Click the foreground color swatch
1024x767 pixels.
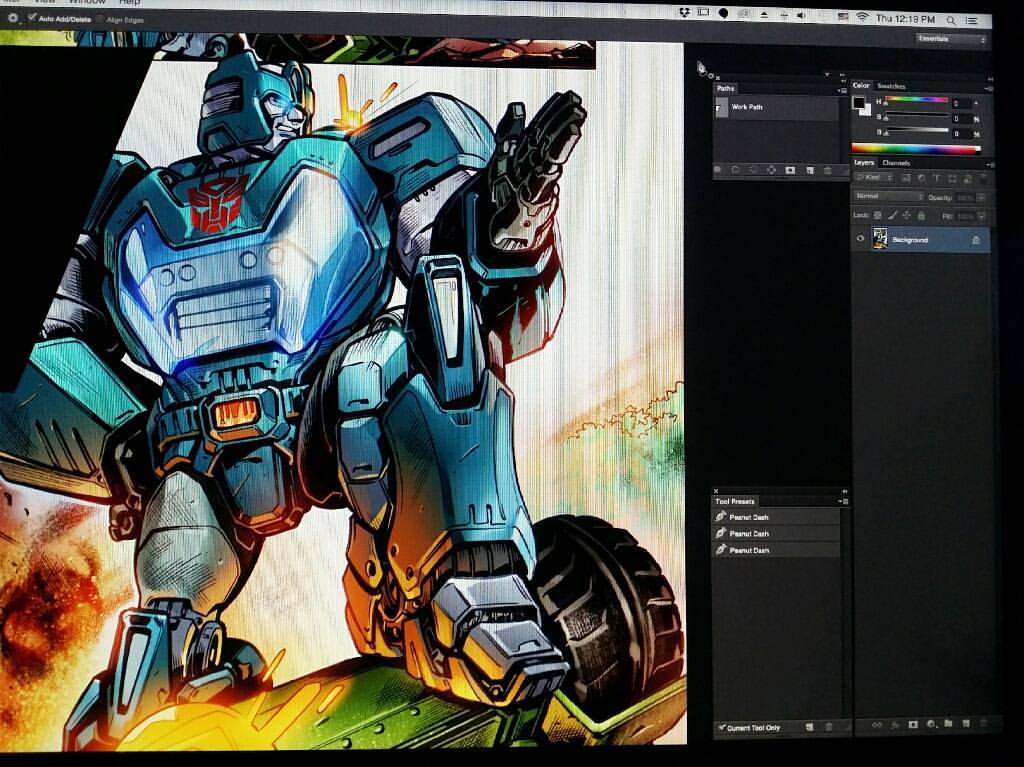tap(859, 103)
